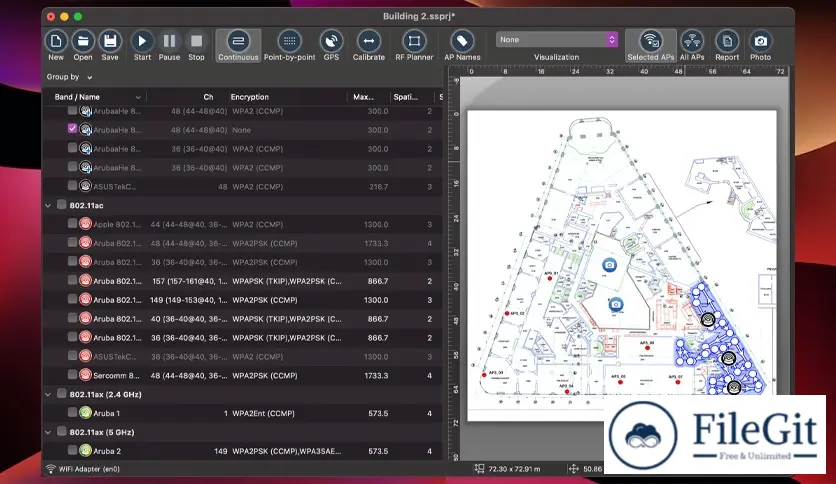Check the Apple 802.1 AP checkbox
The width and height of the screenshot is (836, 484).
(73, 223)
